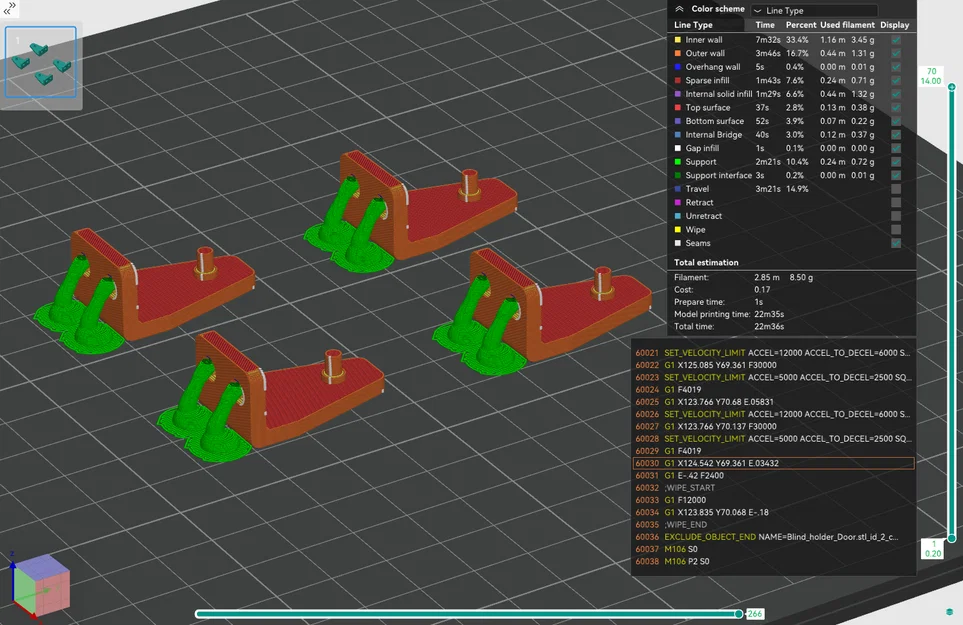Toggle Outer wall display checkbox
963x625 pixels.
pos(896,53)
